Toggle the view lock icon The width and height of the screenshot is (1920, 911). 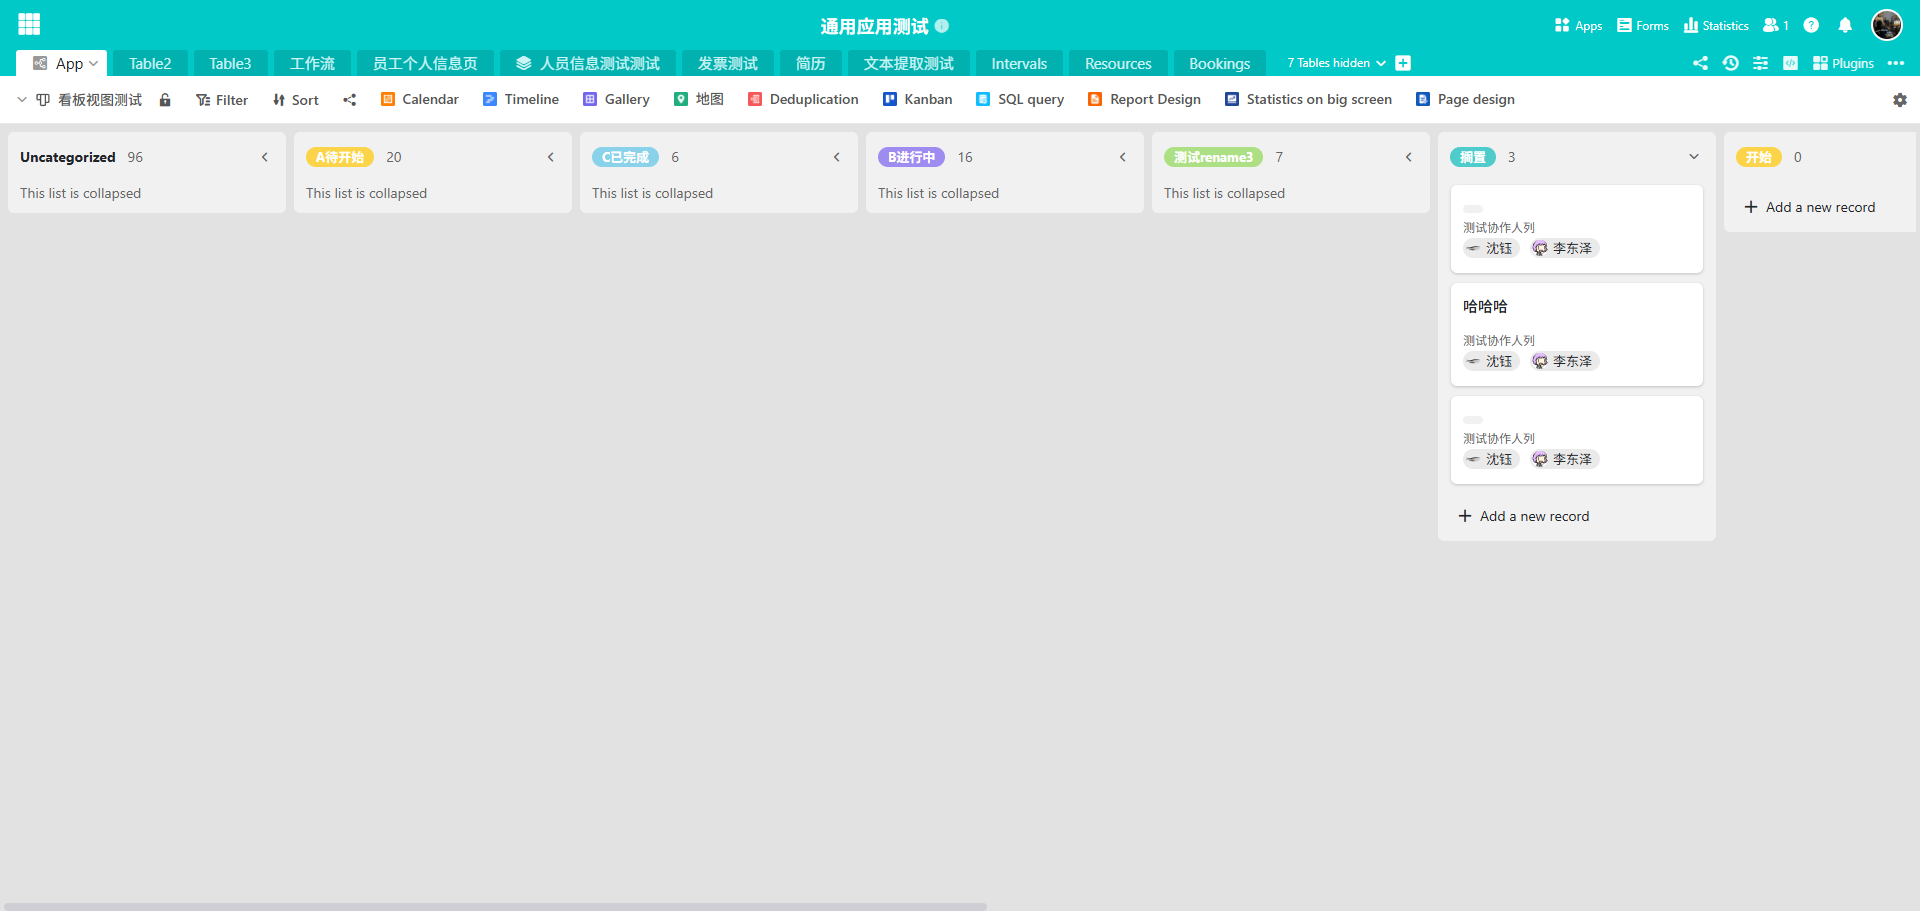165,100
